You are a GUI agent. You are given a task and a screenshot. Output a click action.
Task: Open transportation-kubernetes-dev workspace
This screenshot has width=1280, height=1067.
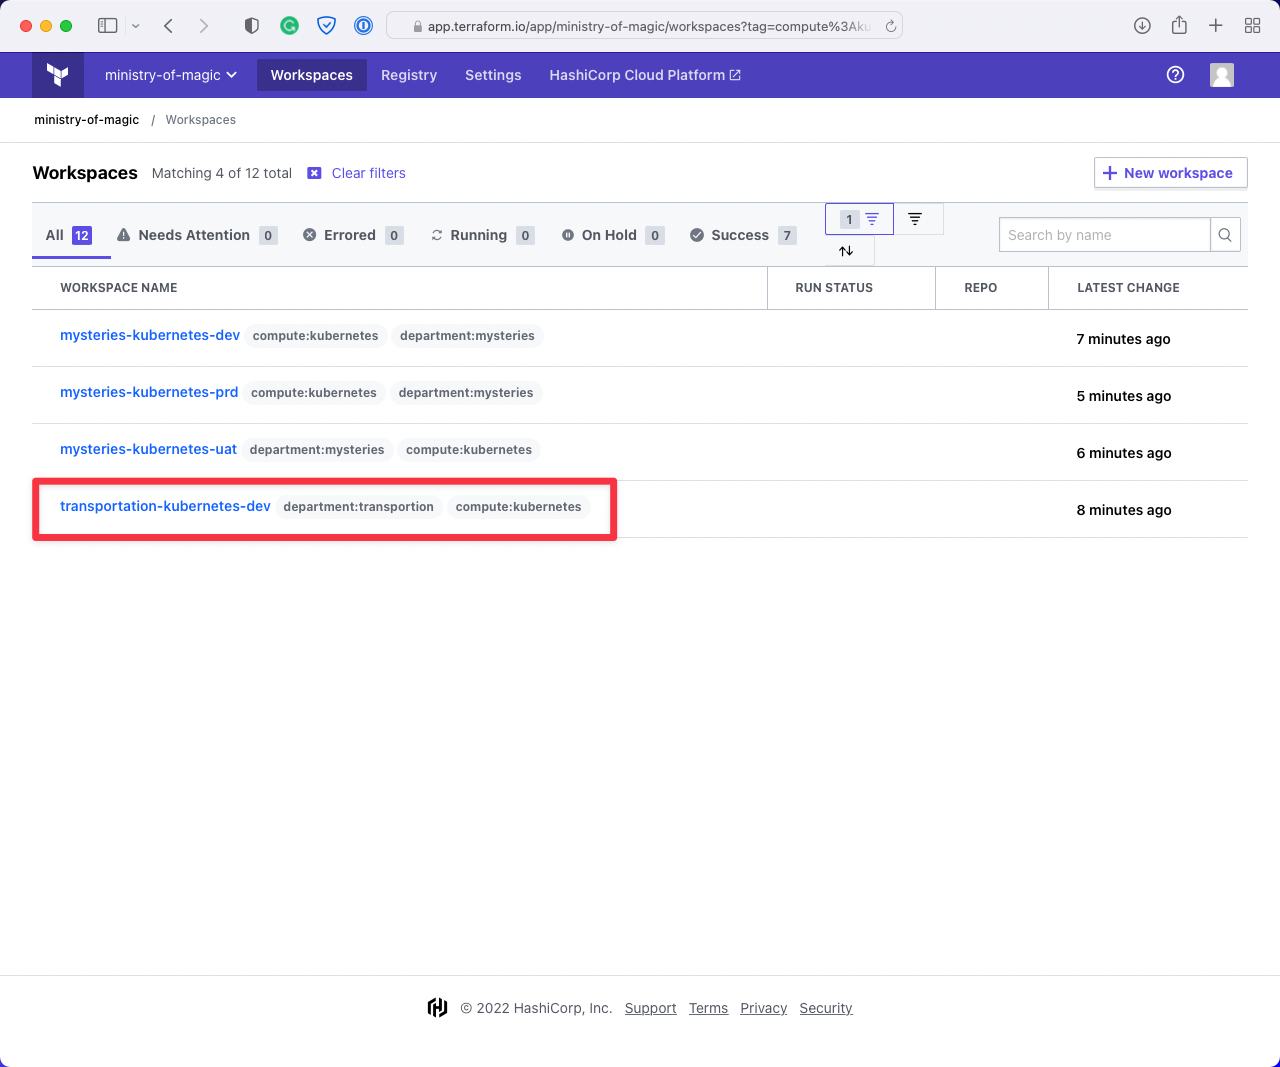(165, 506)
